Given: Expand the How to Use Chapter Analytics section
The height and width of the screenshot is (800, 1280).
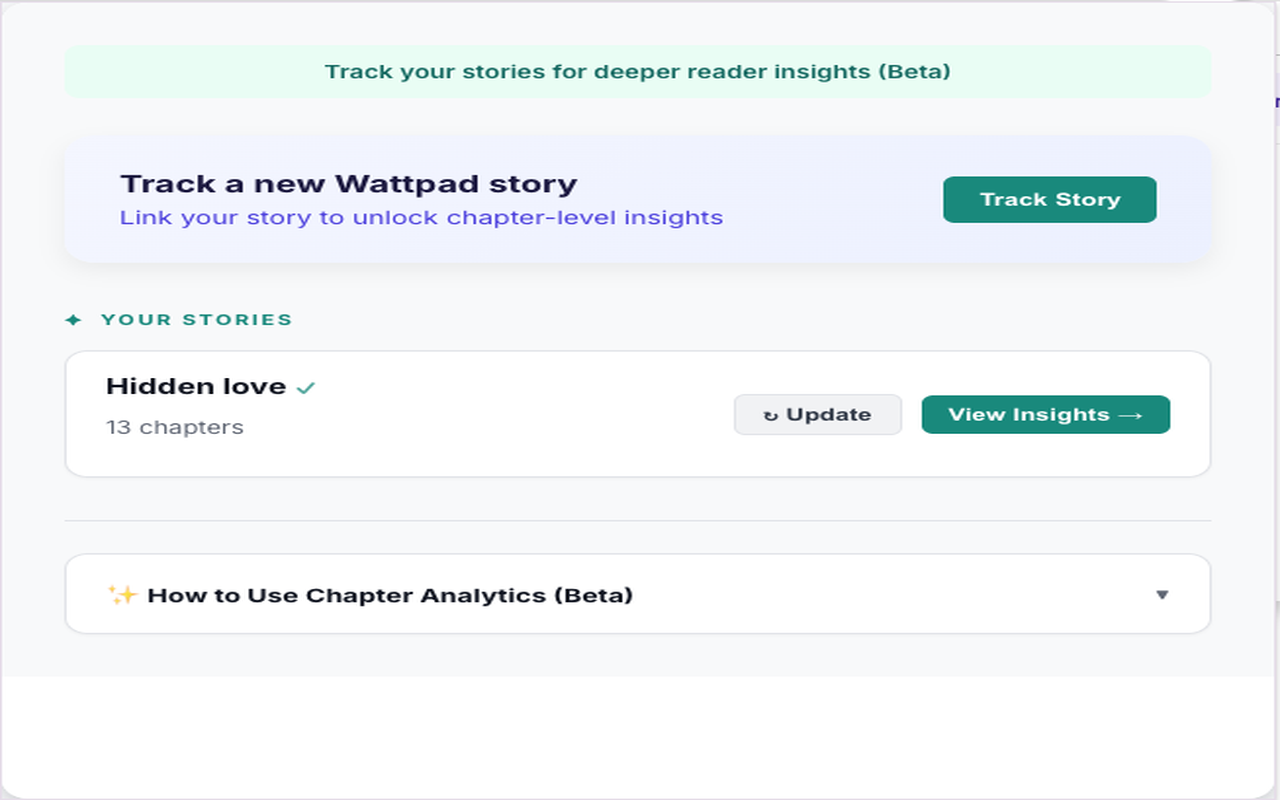Looking at the screenshot, I should 637,594.
